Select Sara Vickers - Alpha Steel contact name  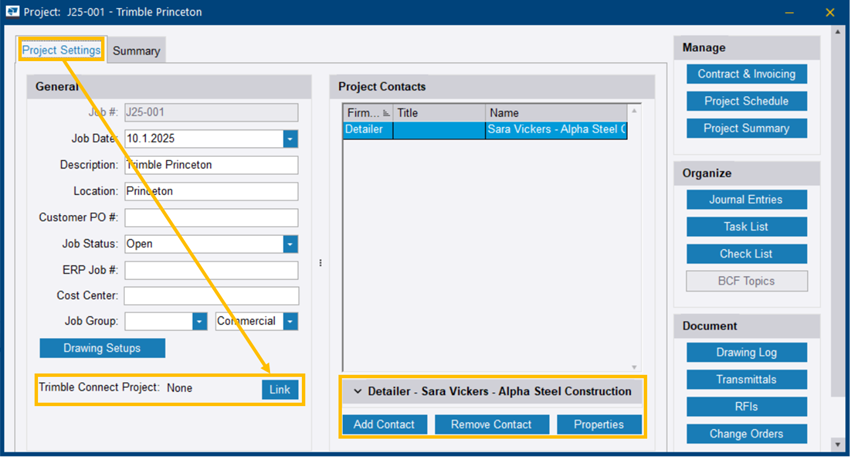(556, 130)
